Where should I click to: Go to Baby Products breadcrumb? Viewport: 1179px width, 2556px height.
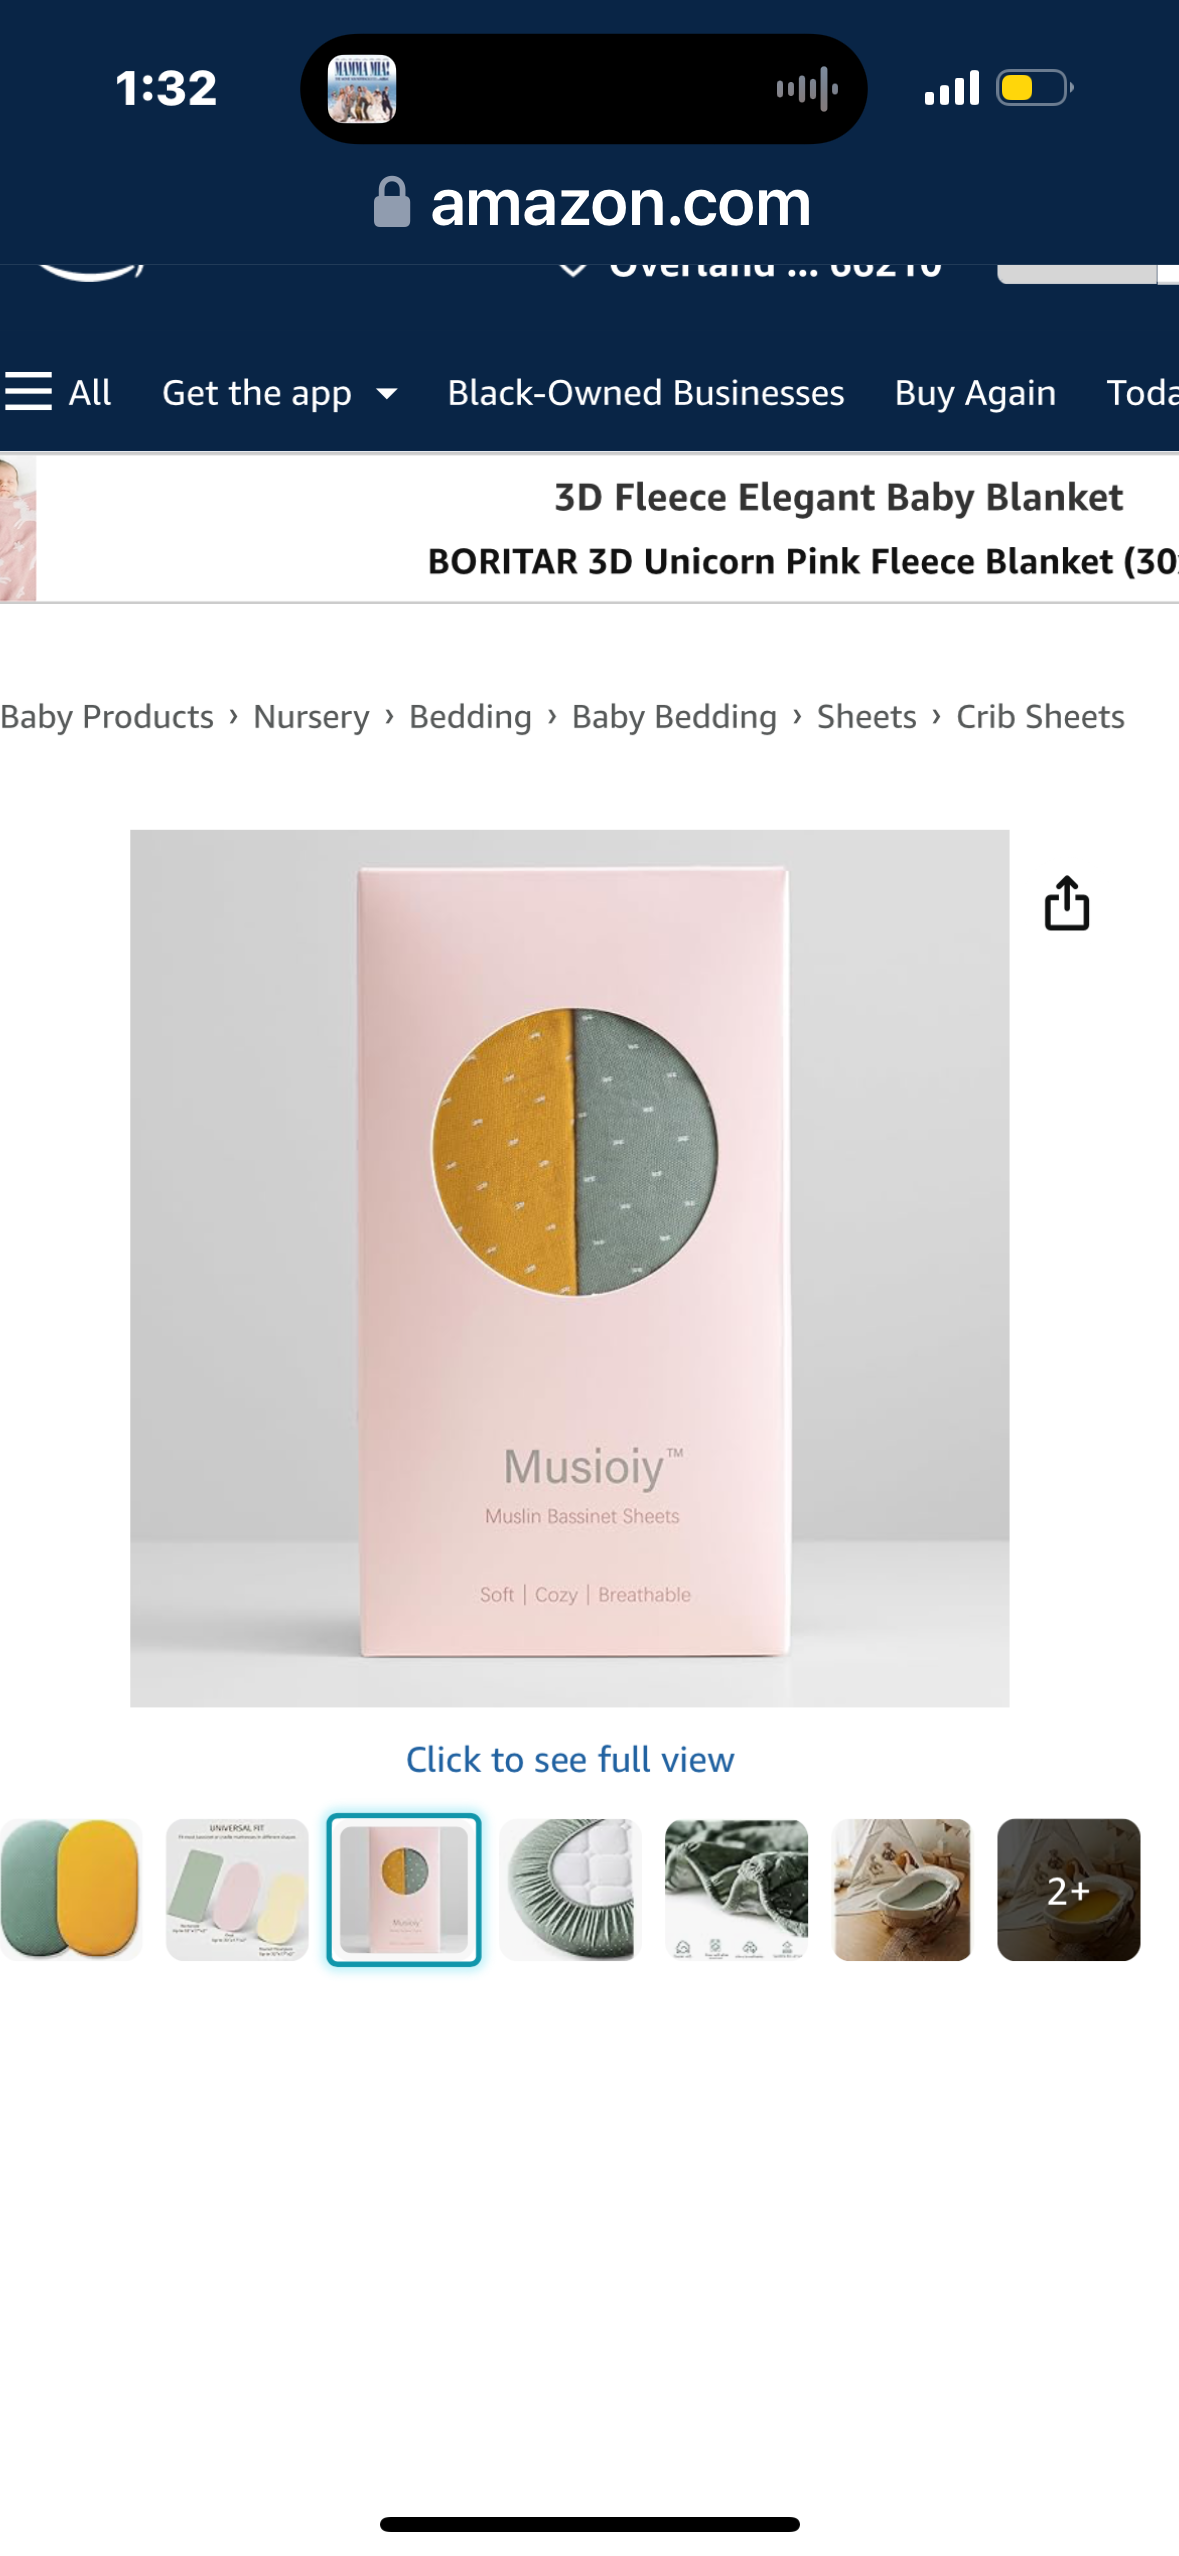pyautogui.click(x=107, y=717)
